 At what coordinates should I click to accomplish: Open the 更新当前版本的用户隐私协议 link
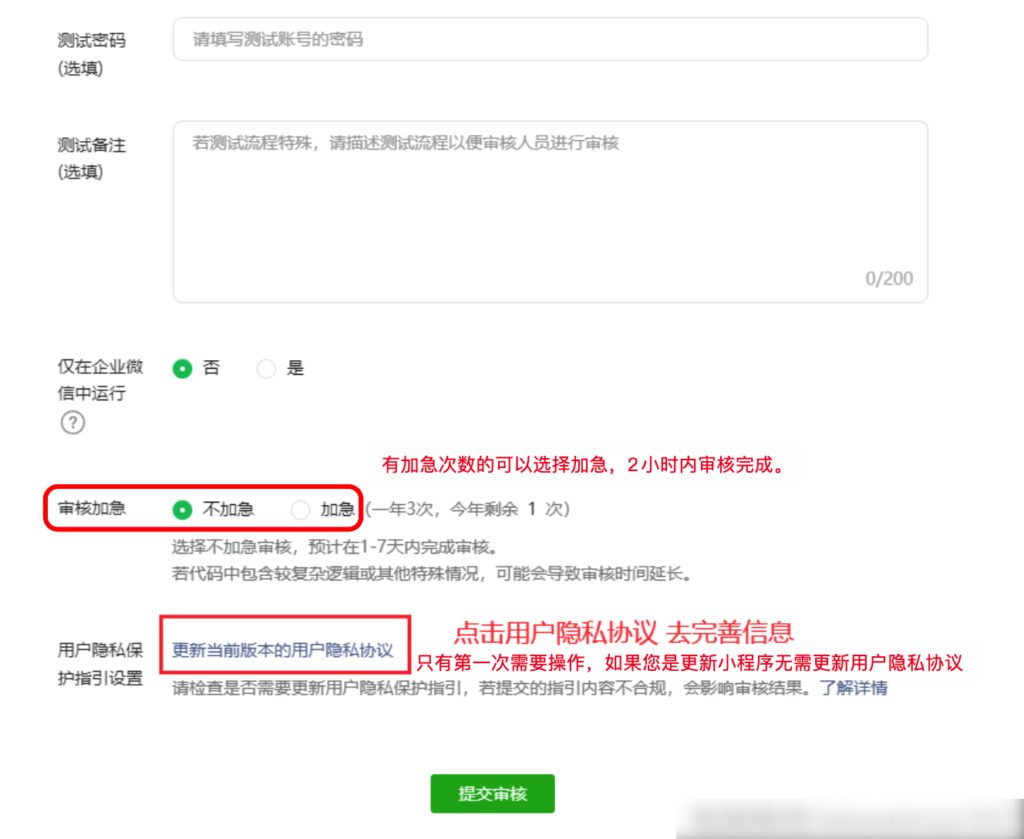pos(283,650)
